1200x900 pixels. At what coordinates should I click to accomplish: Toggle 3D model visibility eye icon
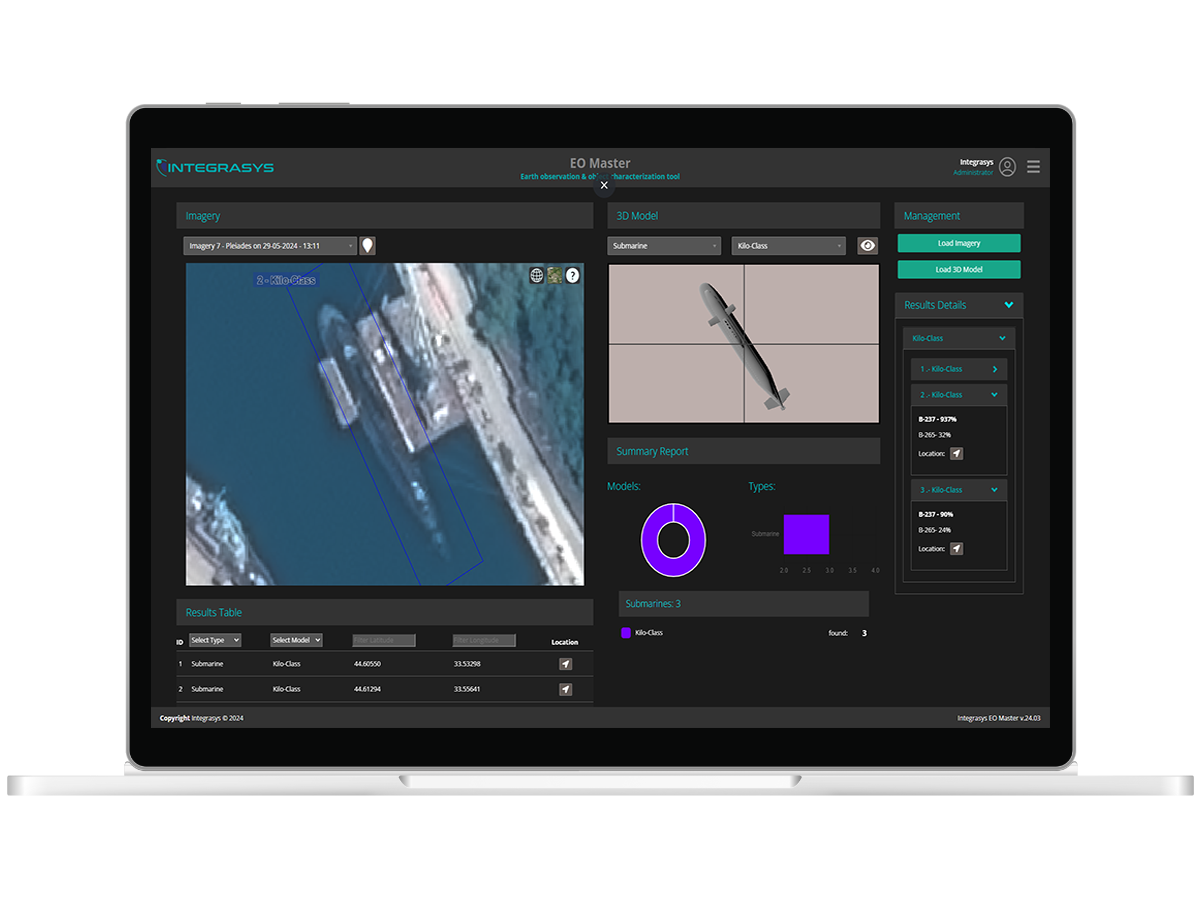tap(867, 246)
